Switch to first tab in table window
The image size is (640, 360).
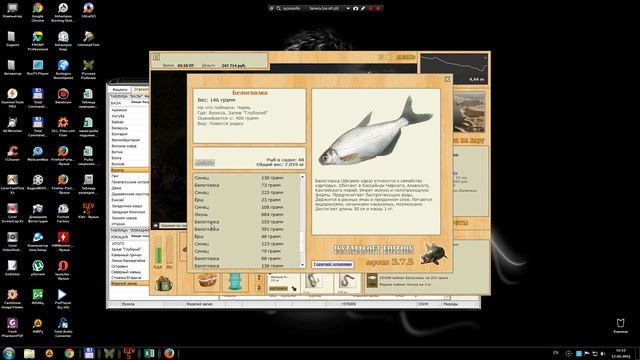pos(120,89)
